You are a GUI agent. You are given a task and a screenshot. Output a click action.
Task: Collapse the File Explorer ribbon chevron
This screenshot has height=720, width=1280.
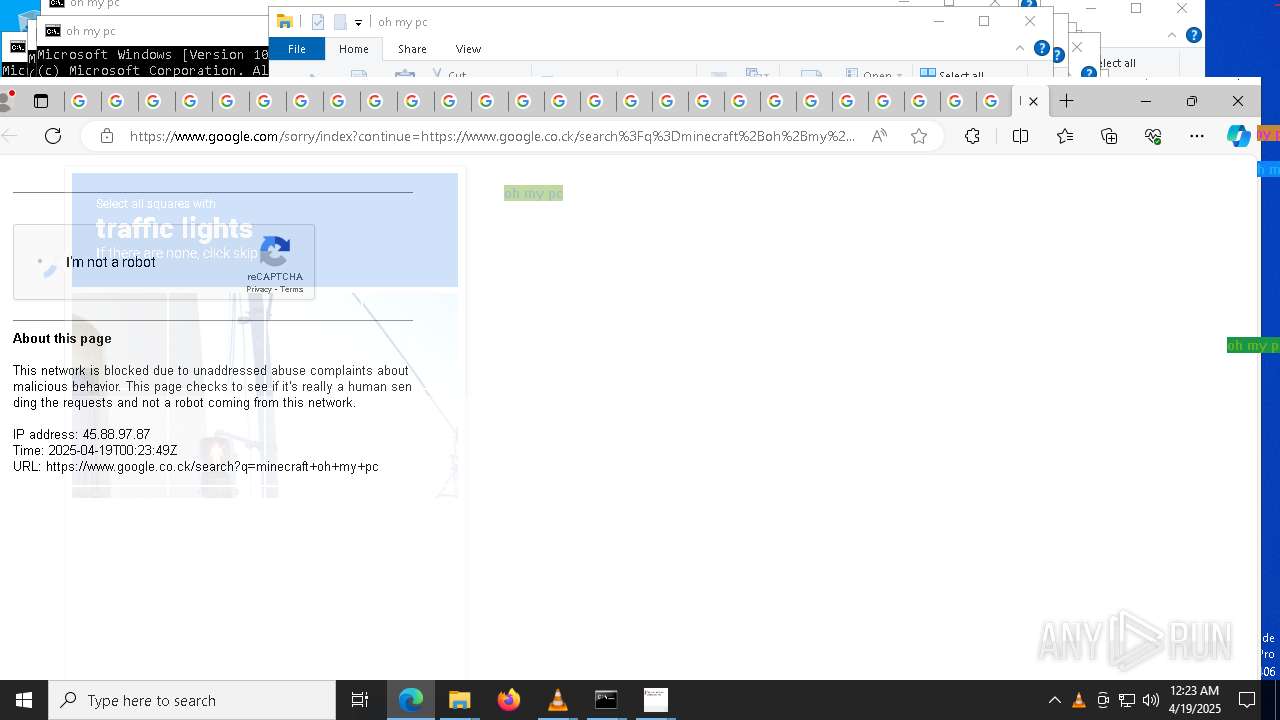1019,48
